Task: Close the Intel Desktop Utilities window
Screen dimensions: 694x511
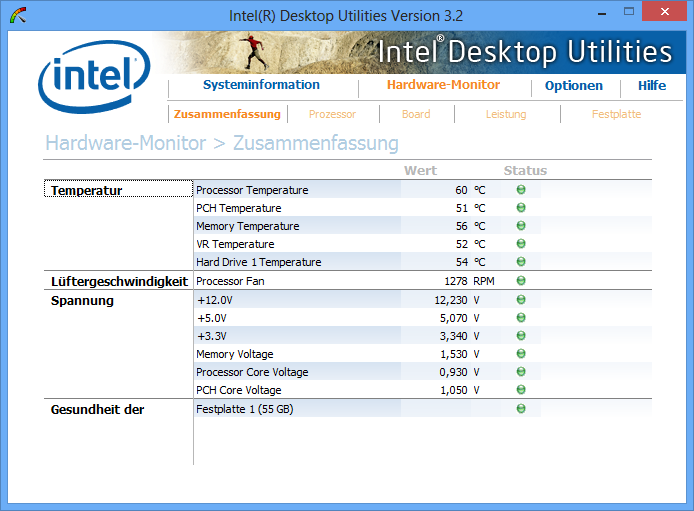Action: (x=664, y=12)
